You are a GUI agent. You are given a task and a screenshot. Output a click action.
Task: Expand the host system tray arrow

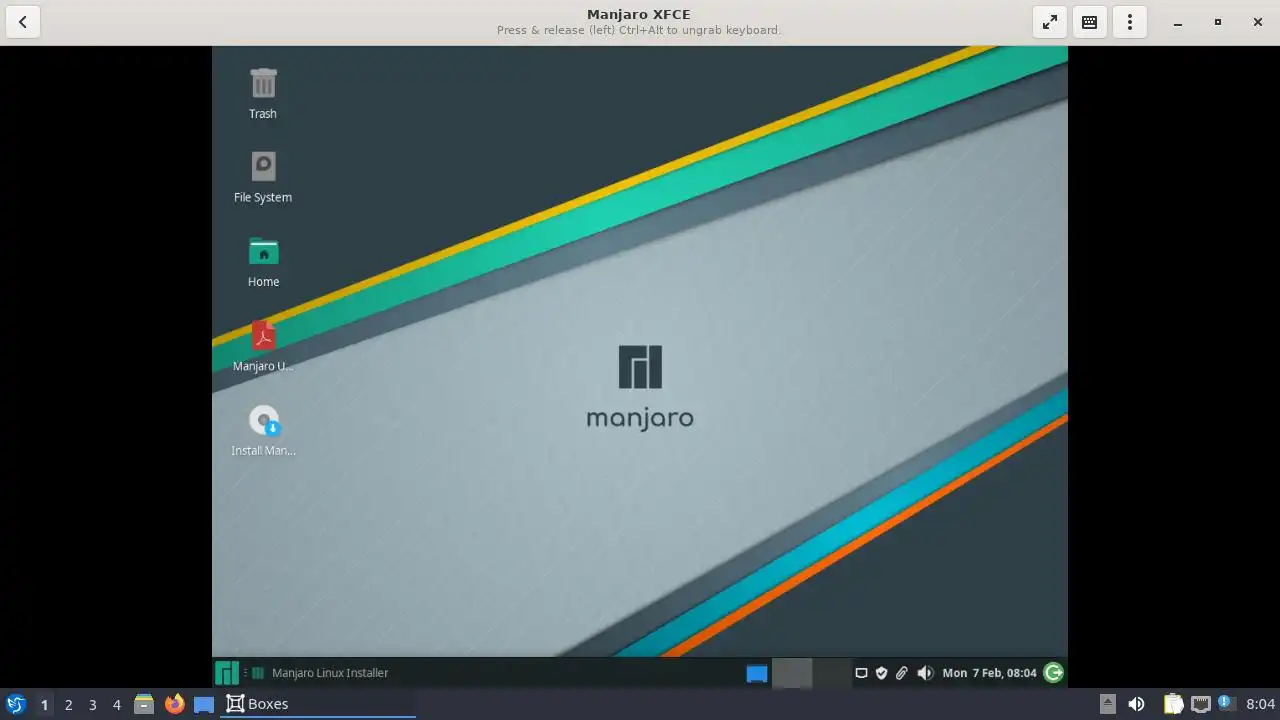1107,704
